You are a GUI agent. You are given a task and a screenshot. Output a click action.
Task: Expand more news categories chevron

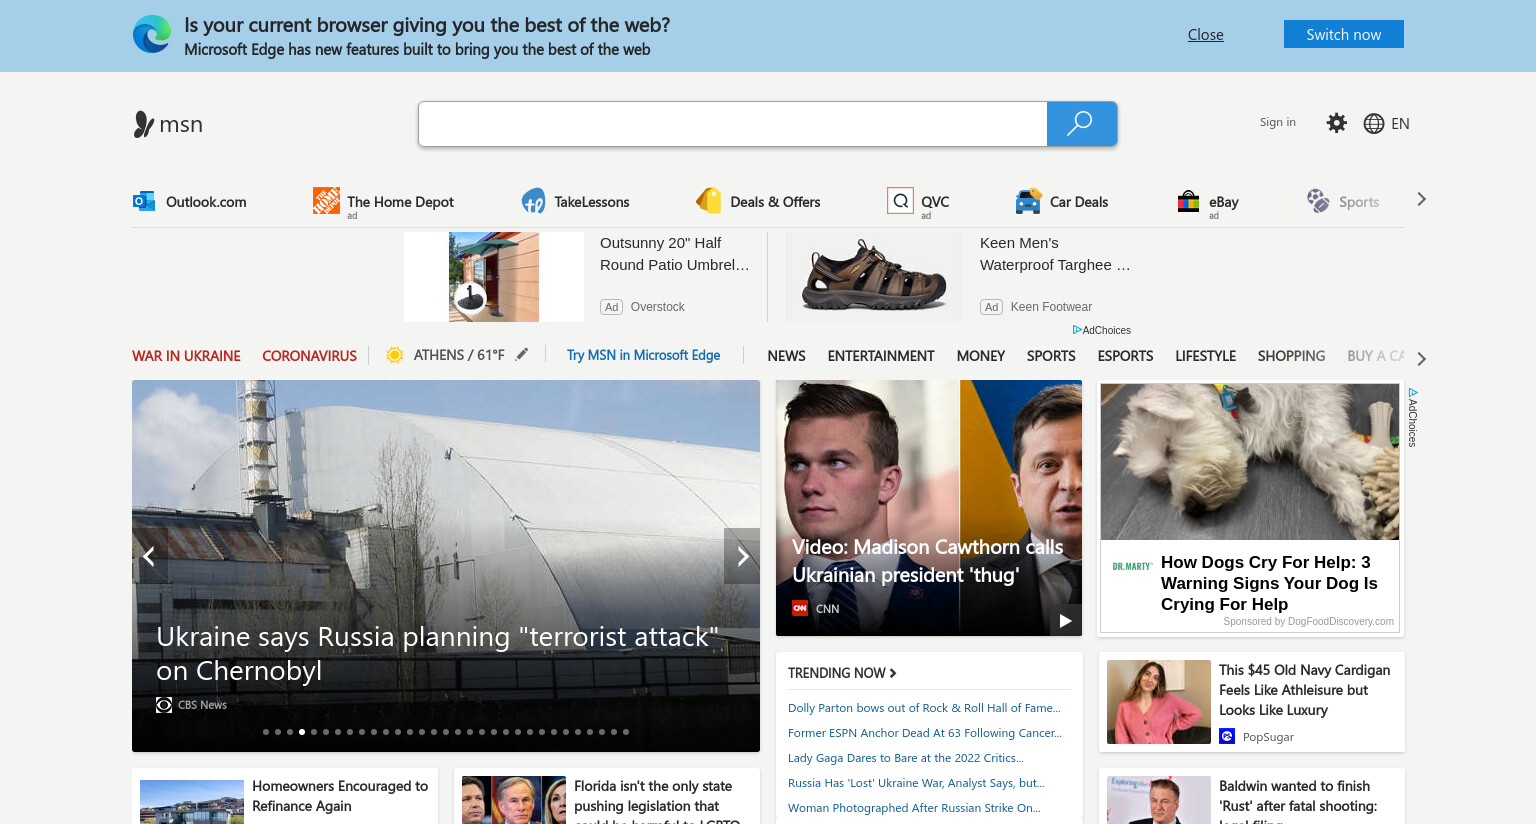(x=1421, y=359)
